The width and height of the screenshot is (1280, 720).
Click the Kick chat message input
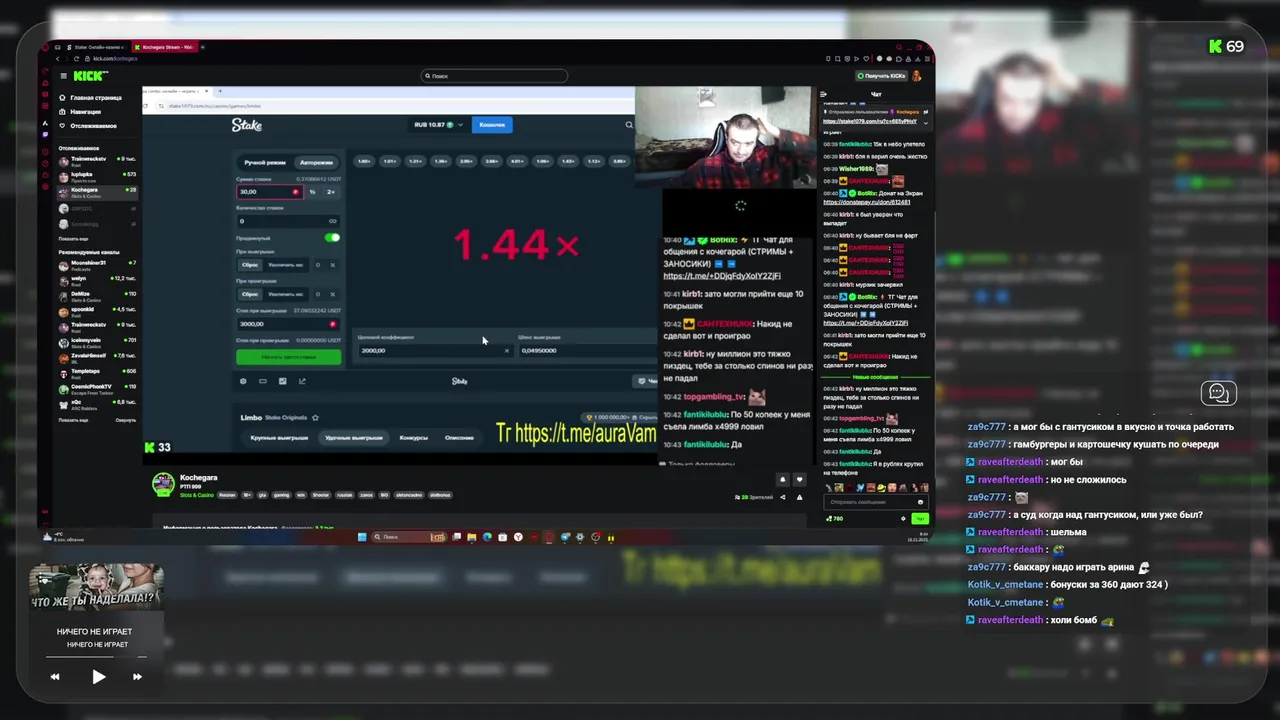point(874,502)
